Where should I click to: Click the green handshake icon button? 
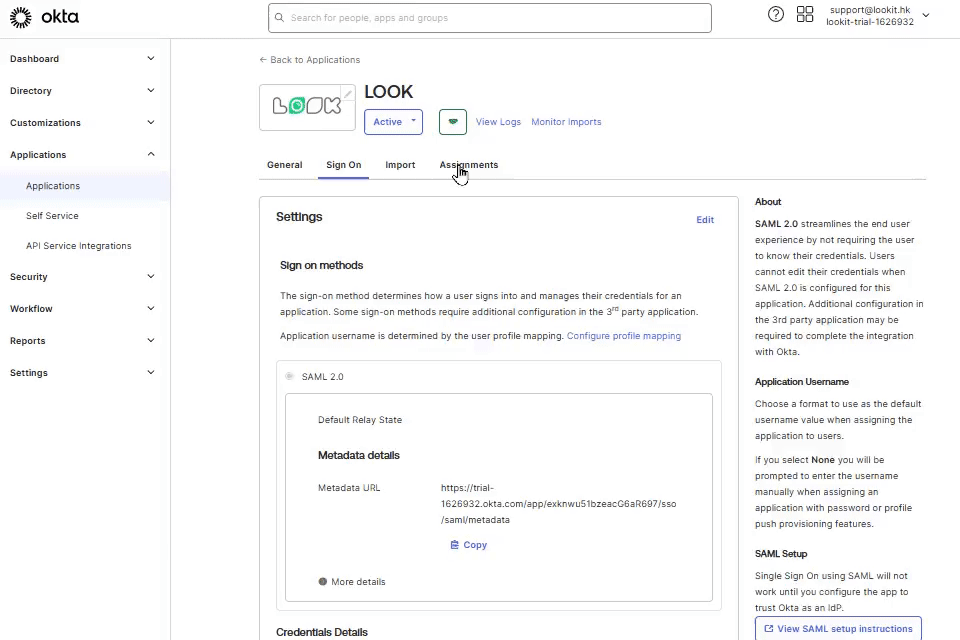point(453,122)
